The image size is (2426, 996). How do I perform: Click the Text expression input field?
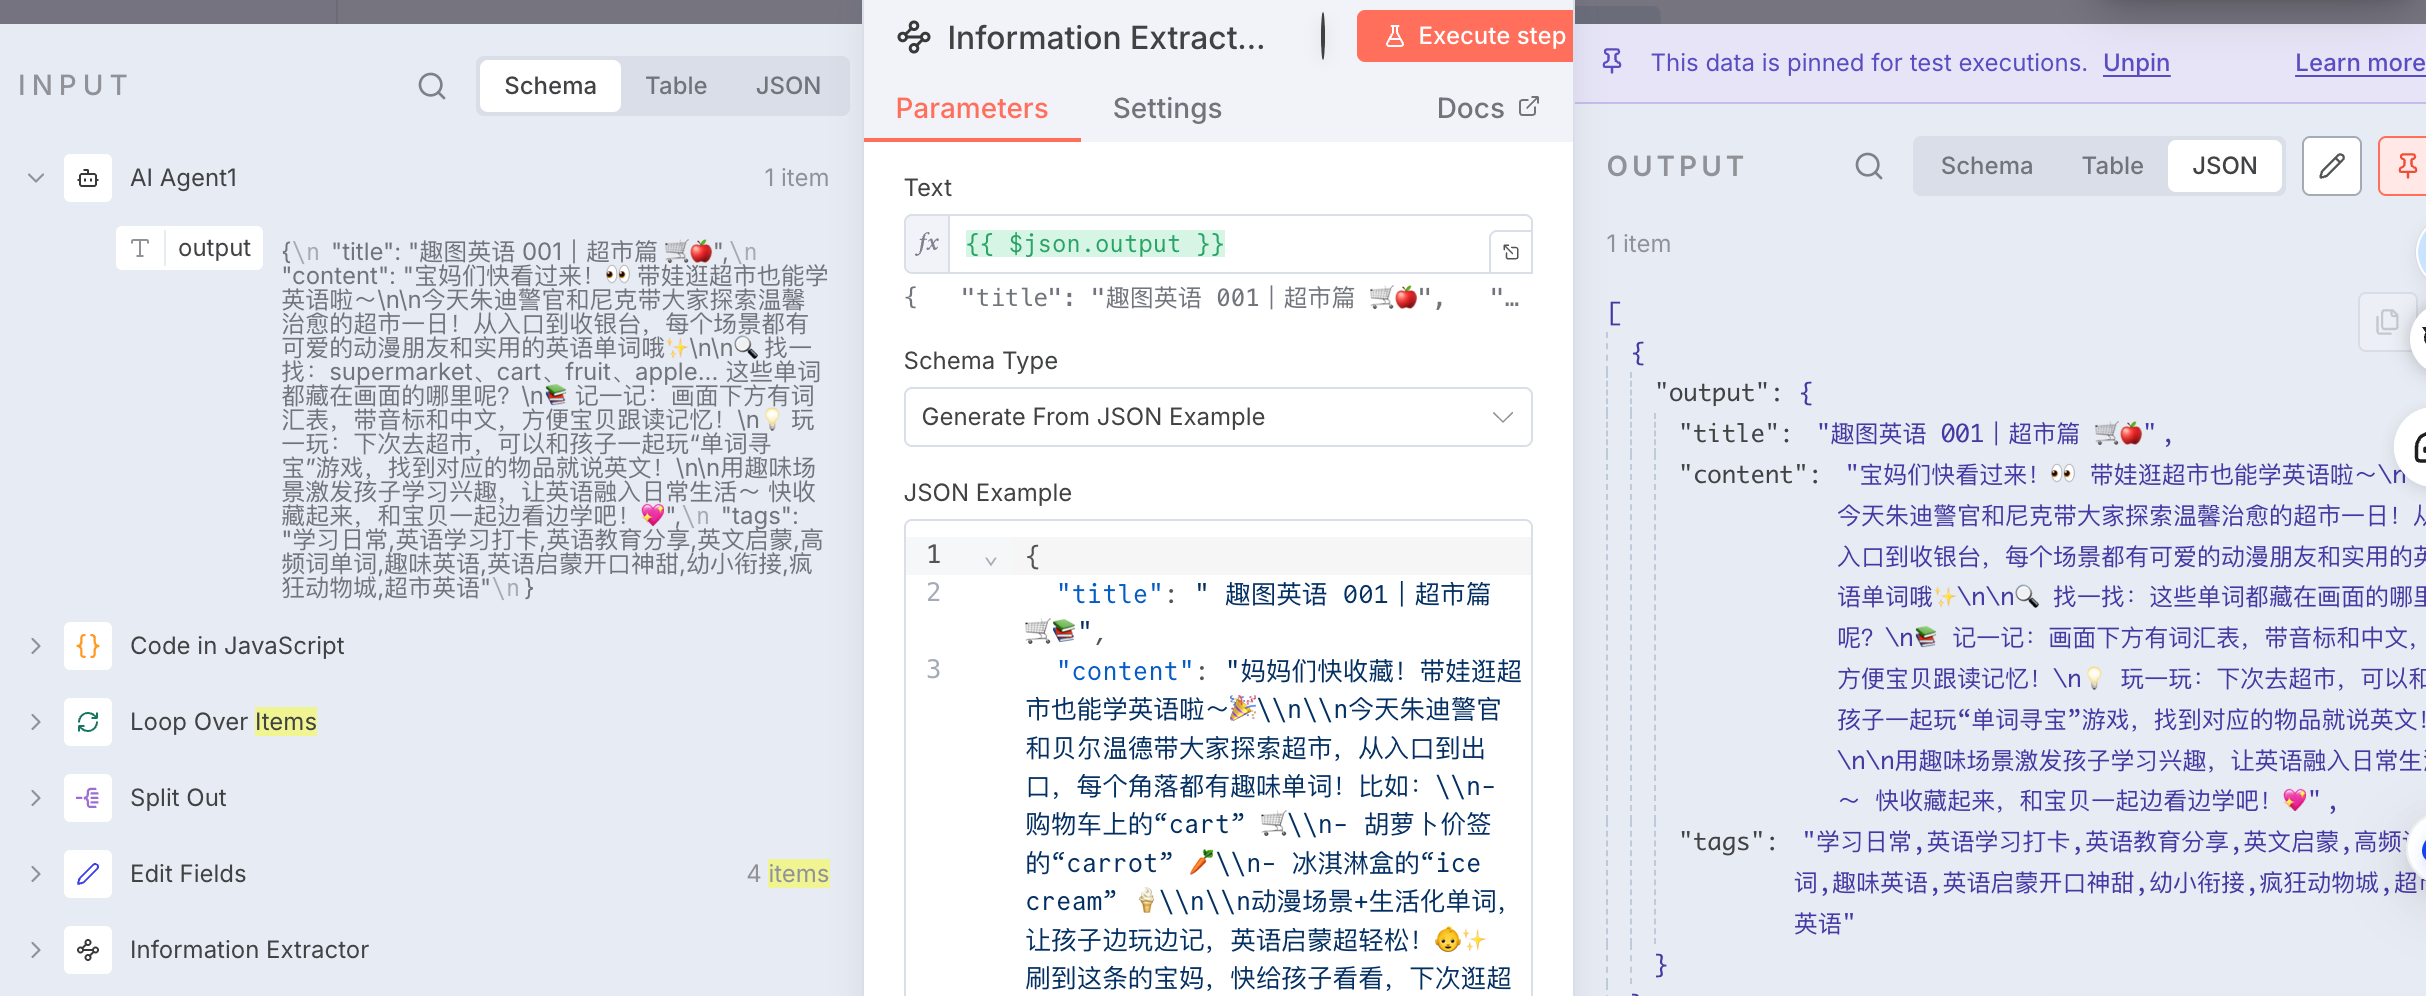(x=1217, y=244)
